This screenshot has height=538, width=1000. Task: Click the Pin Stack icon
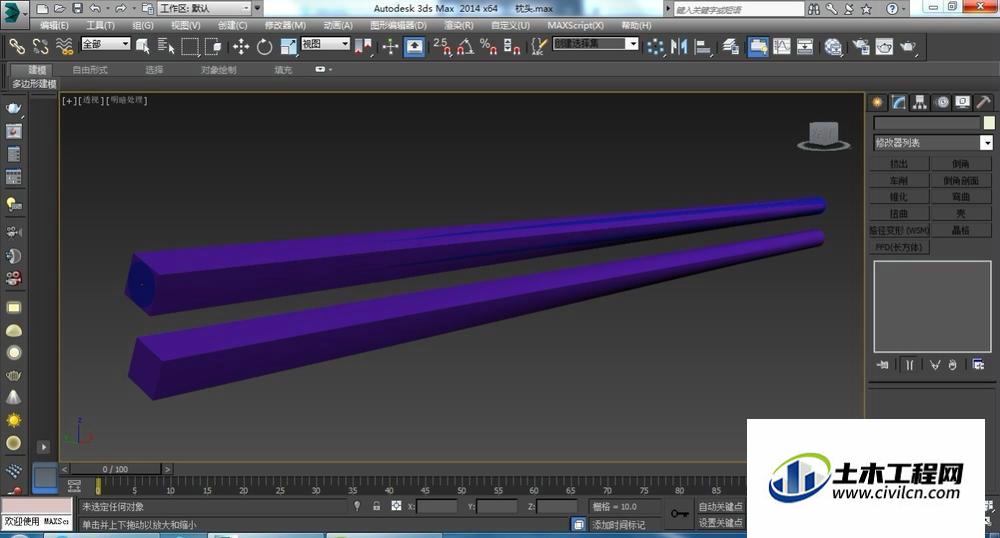(x=883, y=365)
